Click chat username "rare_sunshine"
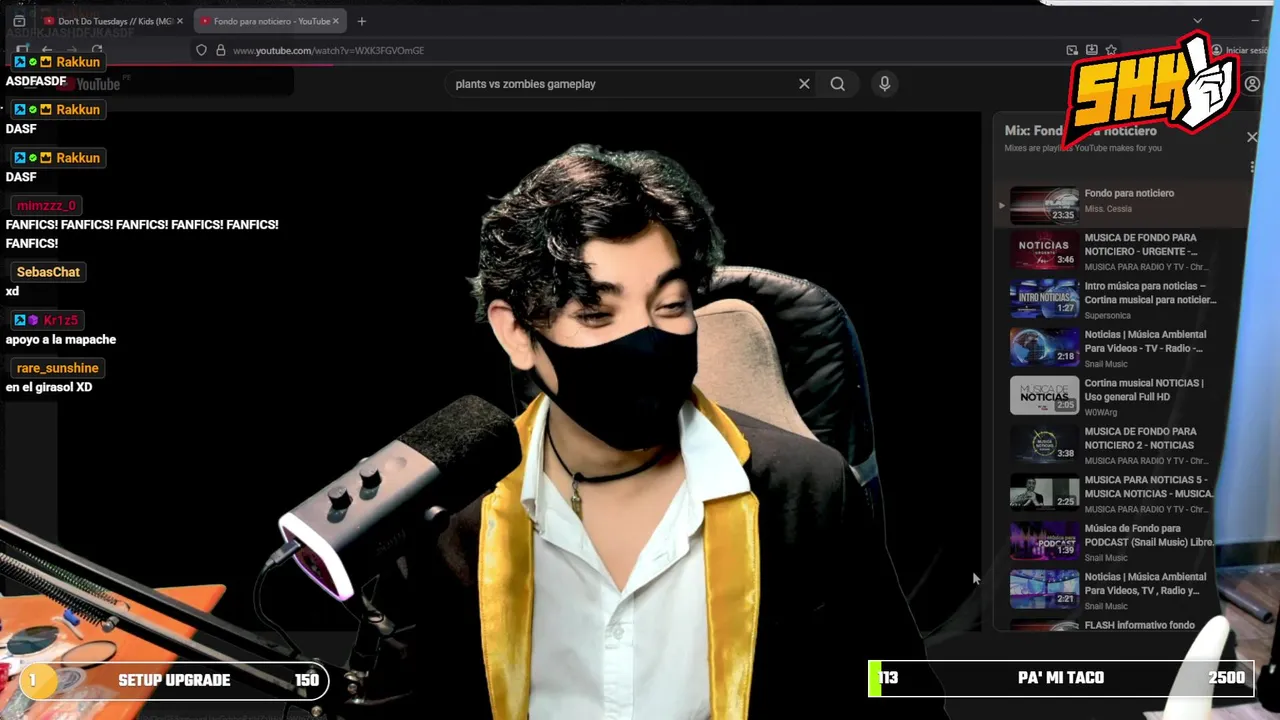Screen dimensions: 1280x720 point(57,368)
